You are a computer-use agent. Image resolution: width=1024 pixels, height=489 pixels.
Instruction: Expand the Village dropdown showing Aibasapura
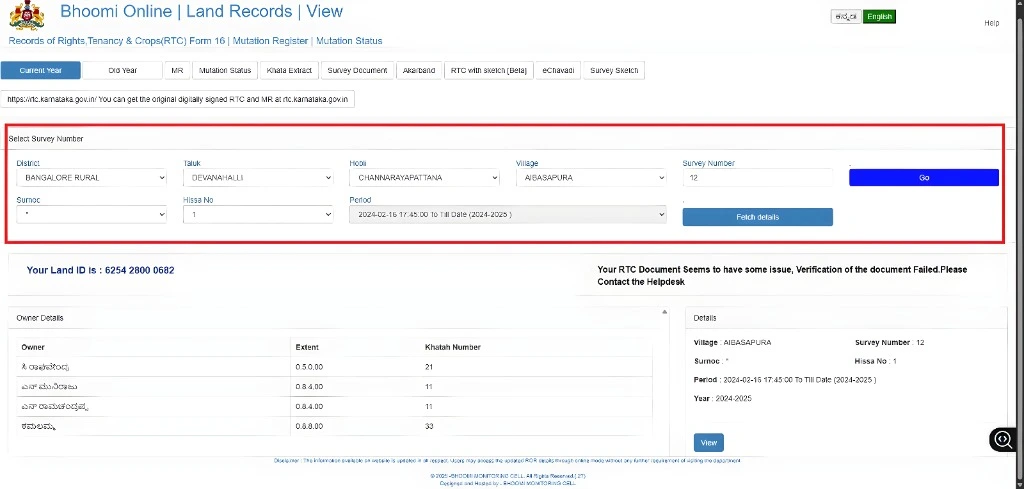click(590, 178)
